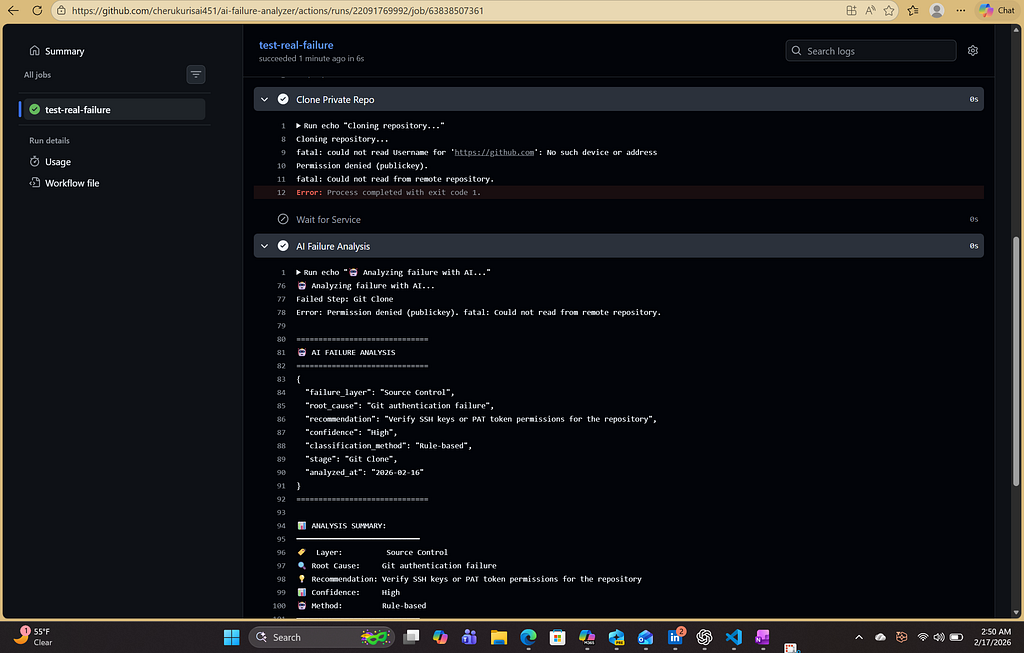Click the browser back arrow

13,10
